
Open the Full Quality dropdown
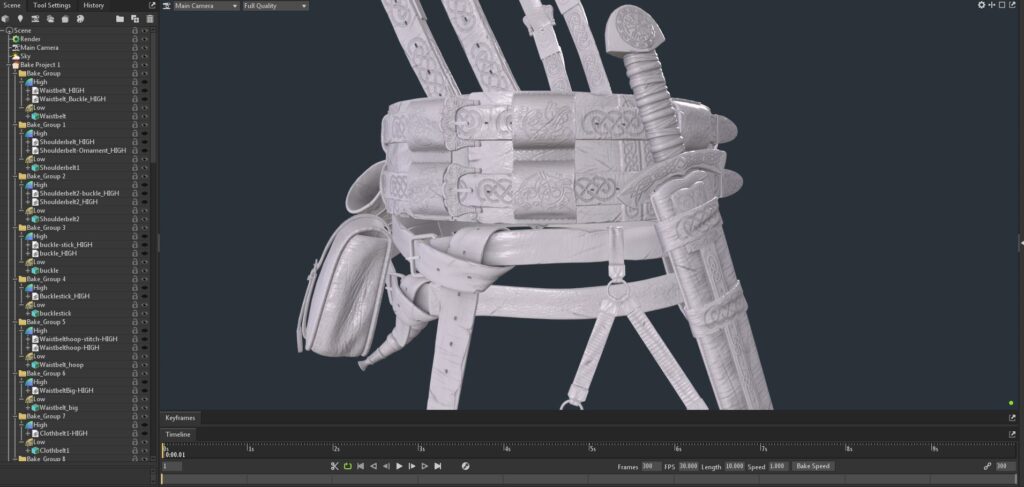tap(276, 5)
